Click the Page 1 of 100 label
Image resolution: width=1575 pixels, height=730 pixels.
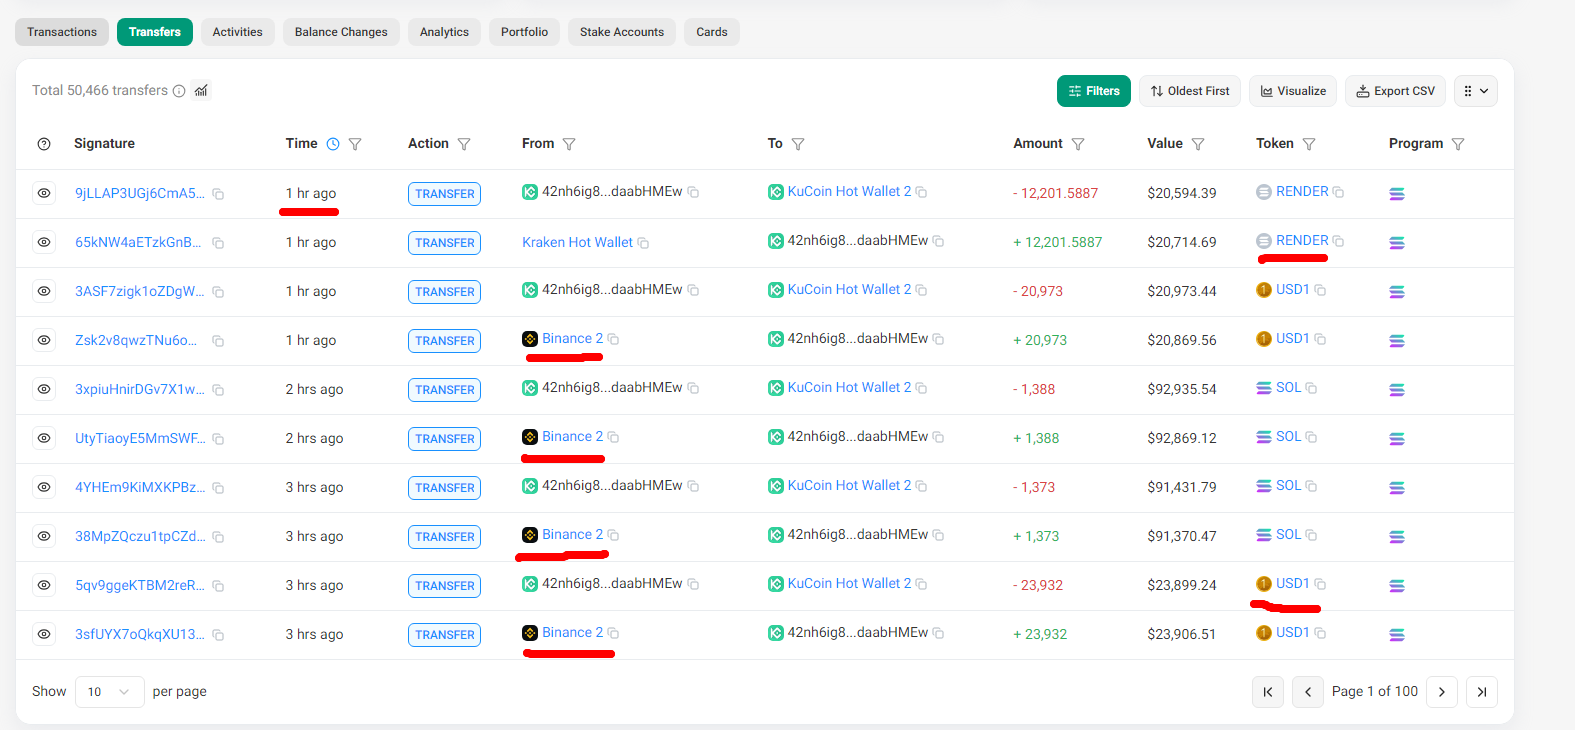[1375, 692]
